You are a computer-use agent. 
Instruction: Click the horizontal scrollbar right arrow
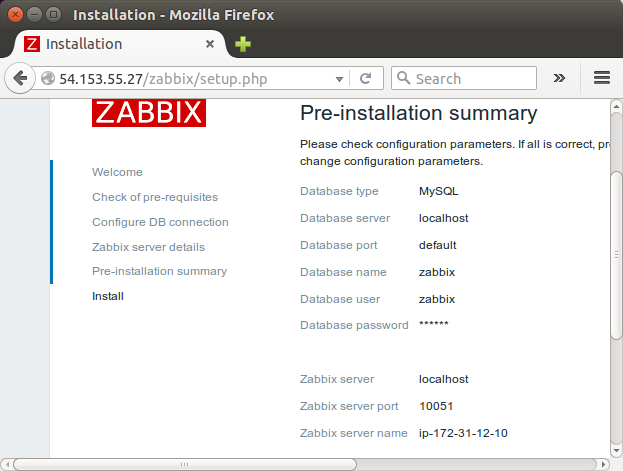coord(603,464)
